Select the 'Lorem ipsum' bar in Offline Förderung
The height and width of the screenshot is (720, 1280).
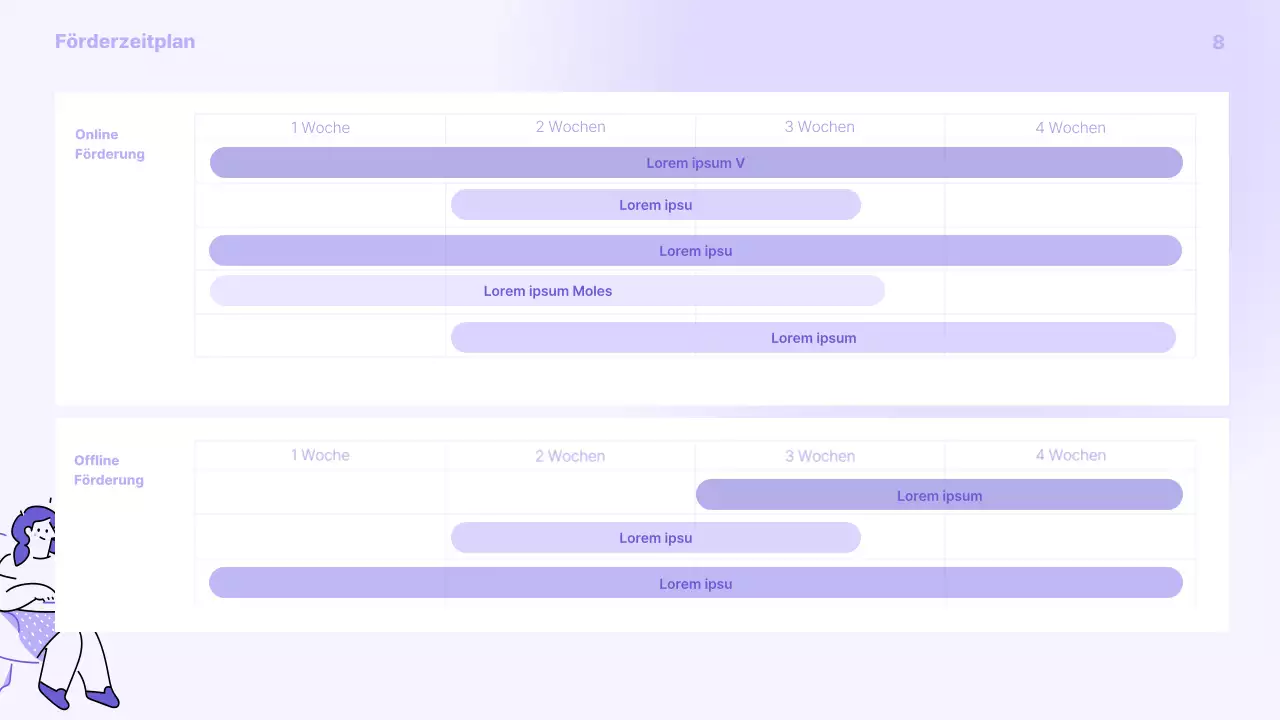[939, 495]
